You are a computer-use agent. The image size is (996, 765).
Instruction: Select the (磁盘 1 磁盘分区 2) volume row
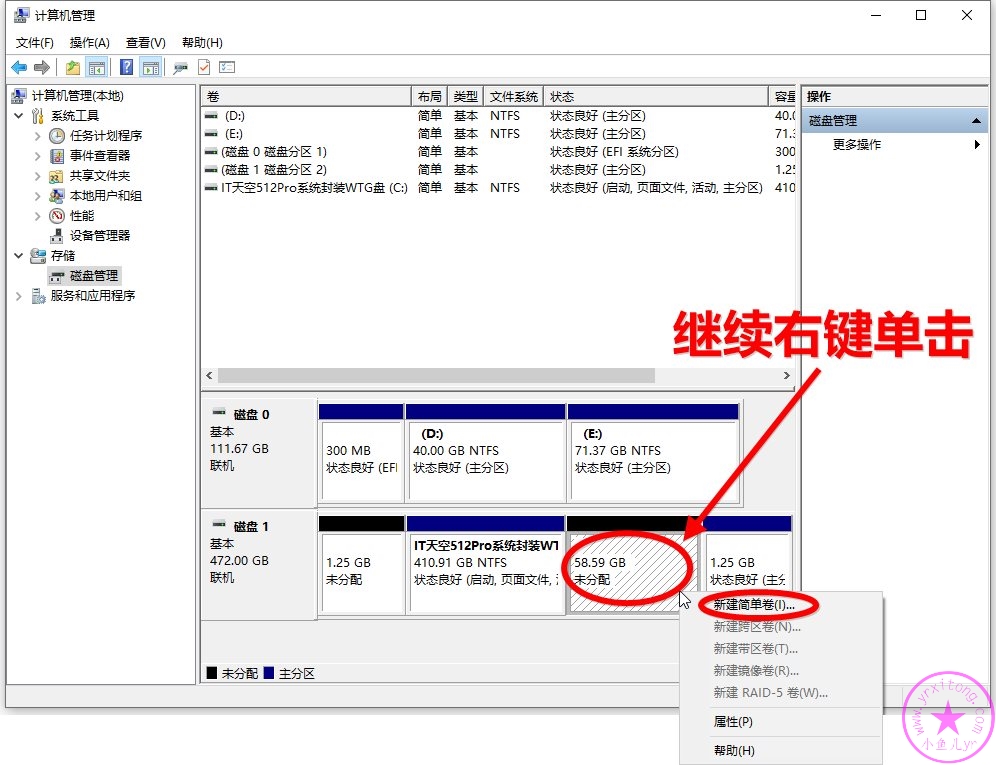point(499,170)
